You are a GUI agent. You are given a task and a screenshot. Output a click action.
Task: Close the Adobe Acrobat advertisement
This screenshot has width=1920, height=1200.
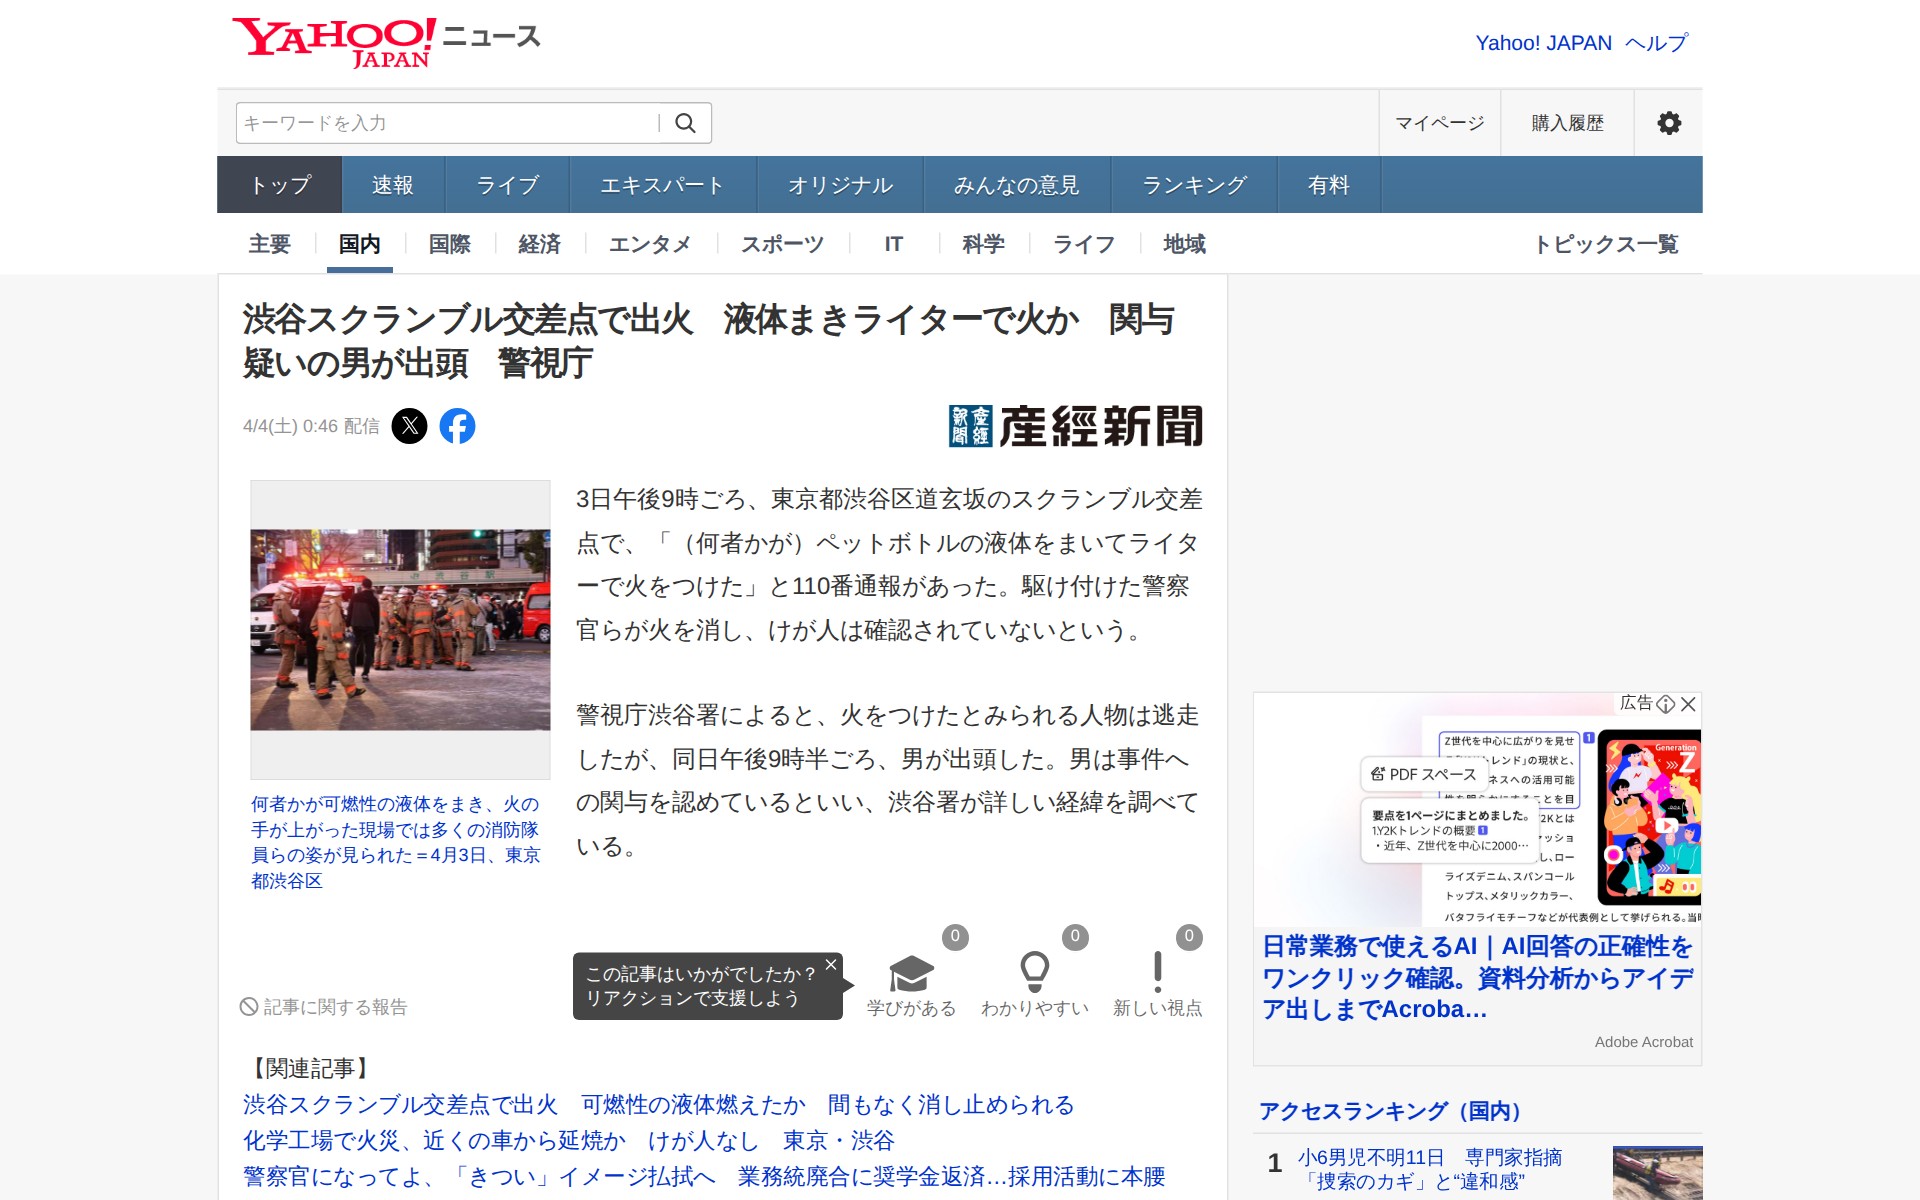[x=1688, y=704]
